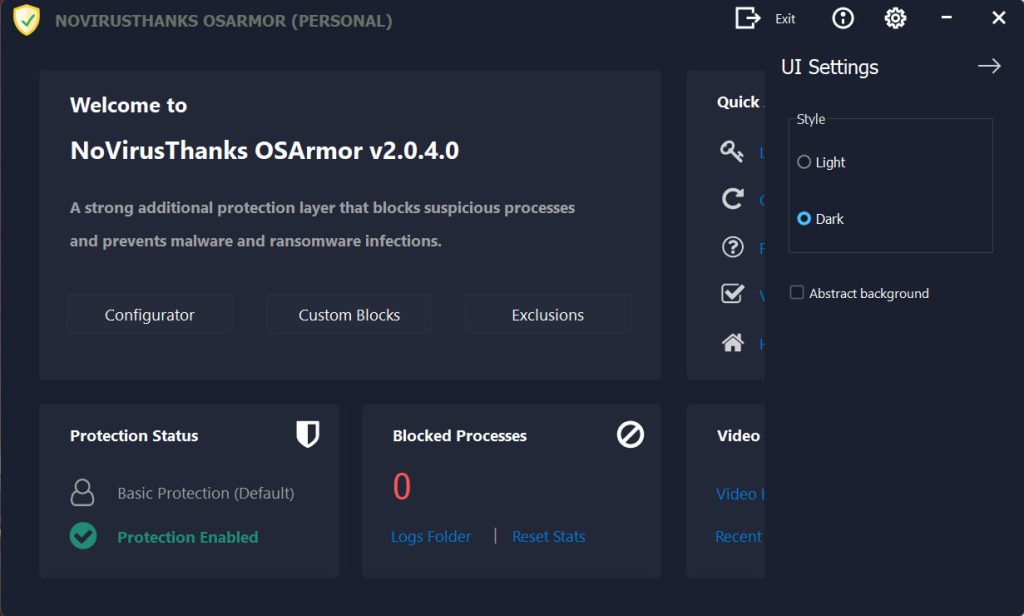Select the Light style option
Viewport: 1024px width, 616px height.
pyautogui.click(x=821, y=162)
